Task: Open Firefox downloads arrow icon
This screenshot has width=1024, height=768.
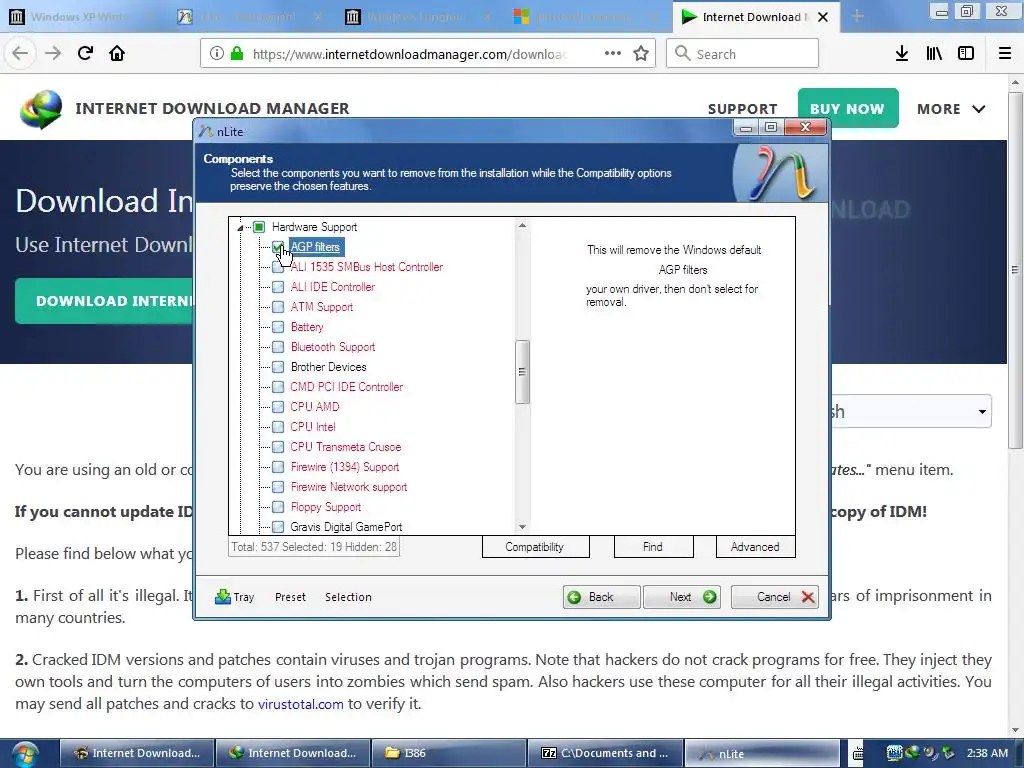Action: click(902, 54)
